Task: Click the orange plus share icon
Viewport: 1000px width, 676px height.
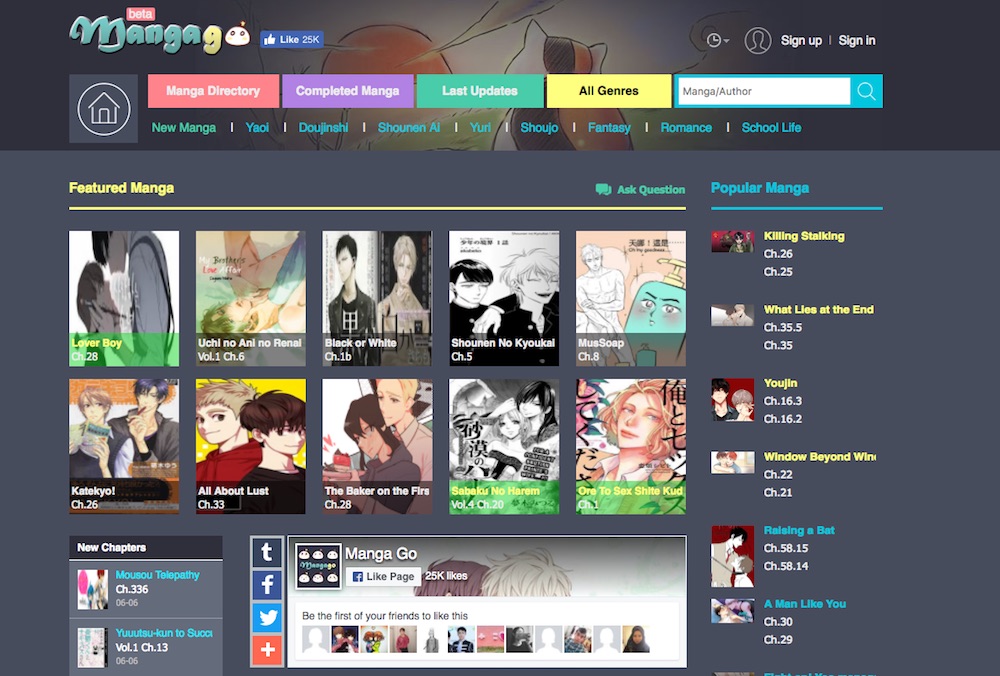Action: 267,651
